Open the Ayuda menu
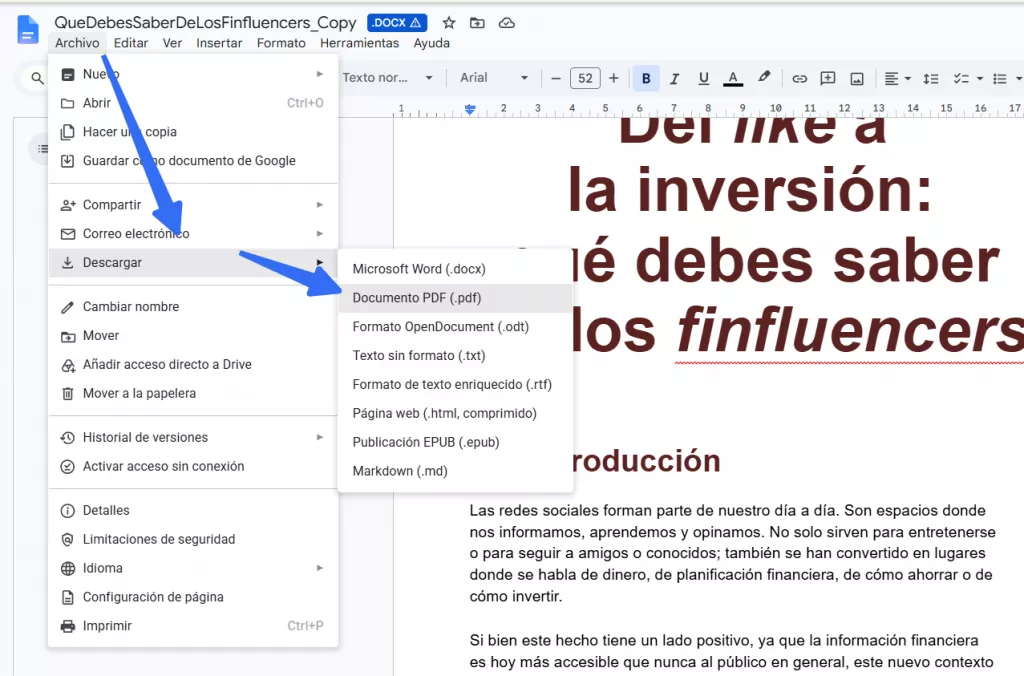Screen dimensions: 1024x676 (431, 43)
